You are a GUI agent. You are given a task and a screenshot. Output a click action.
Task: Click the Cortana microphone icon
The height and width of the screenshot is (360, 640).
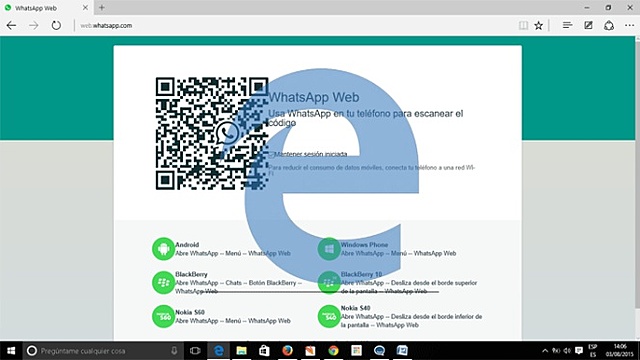click(174, 351)
